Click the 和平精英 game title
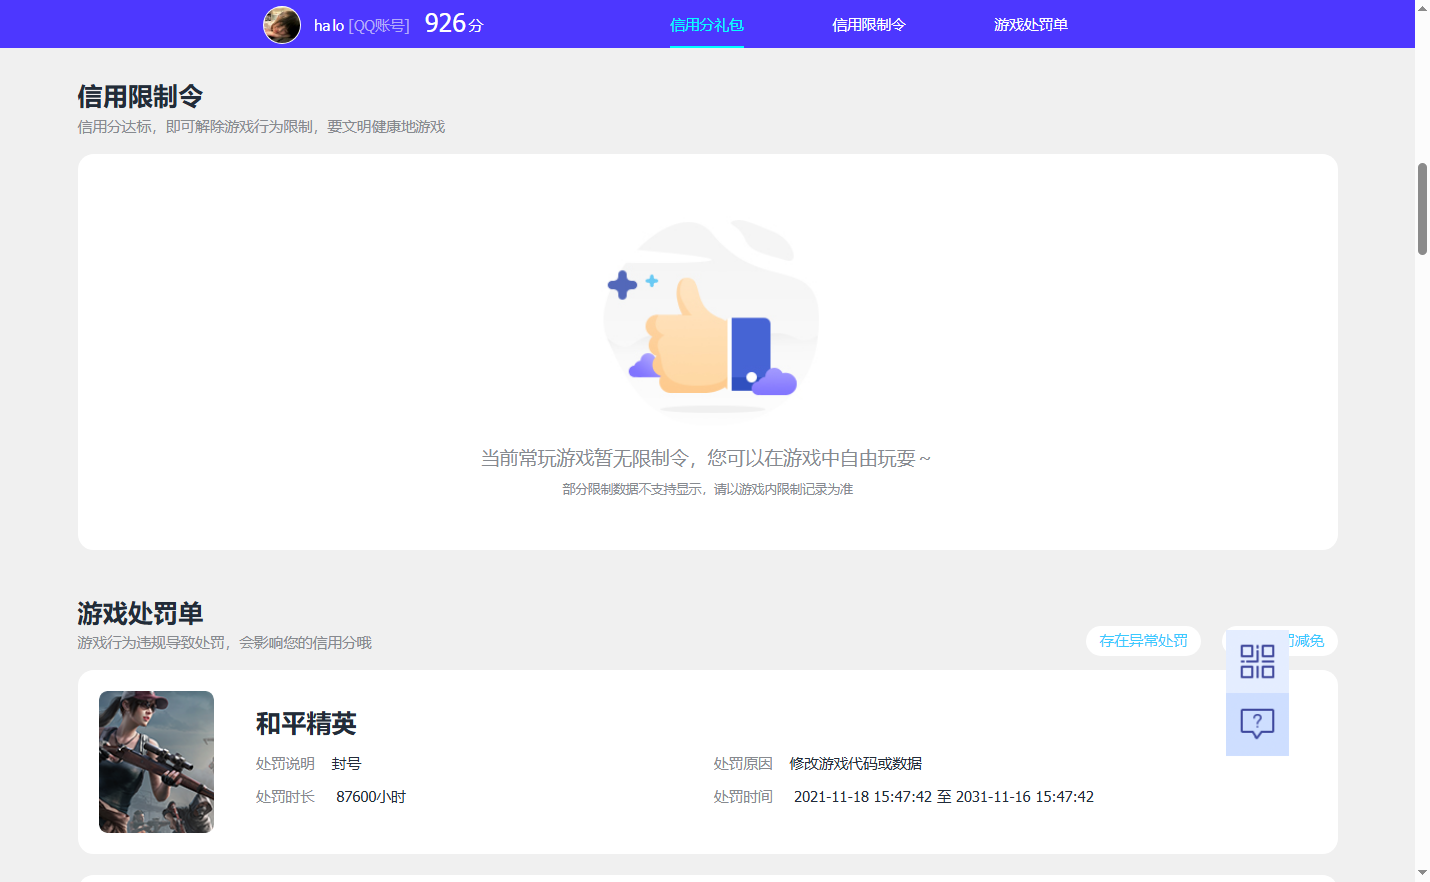This screenshot has width=1430, height=882. click(306, 723)
